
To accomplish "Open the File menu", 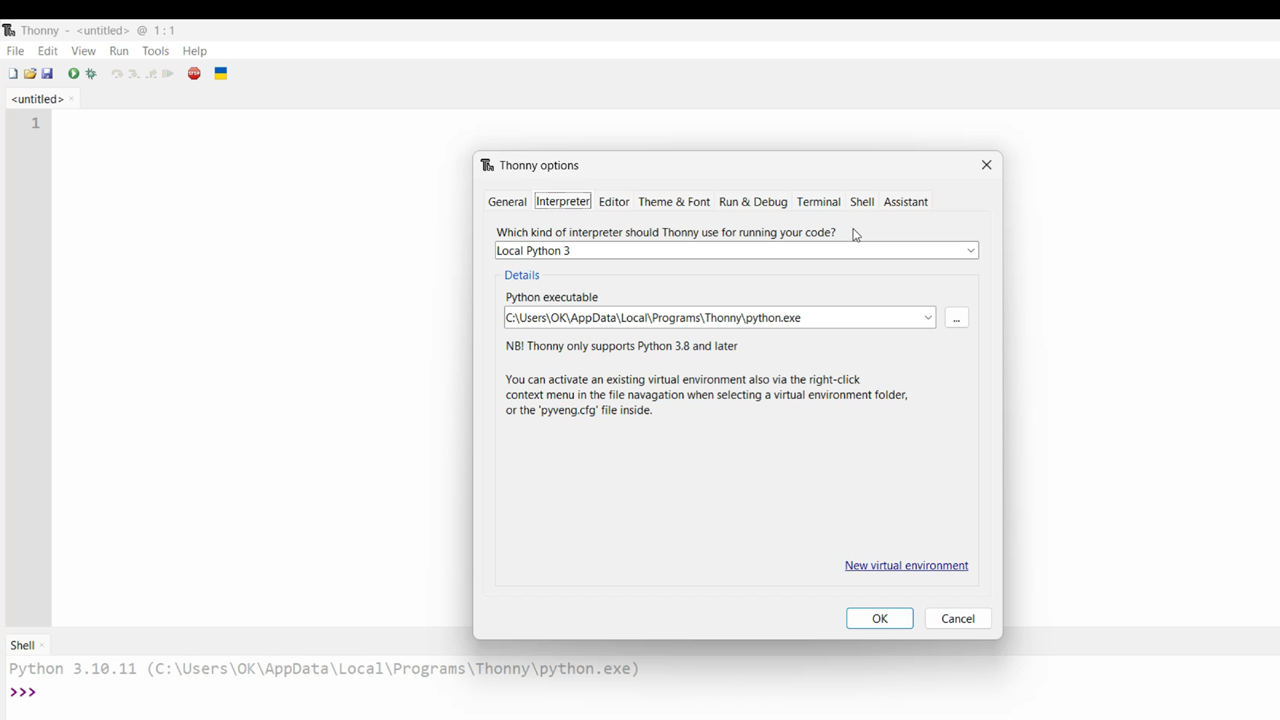I will (15, 51).
